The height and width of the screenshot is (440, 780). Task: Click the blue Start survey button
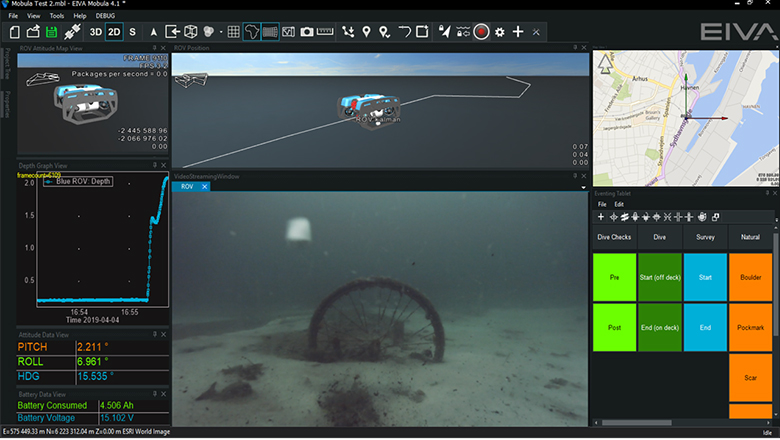click(x=705, y=277)
